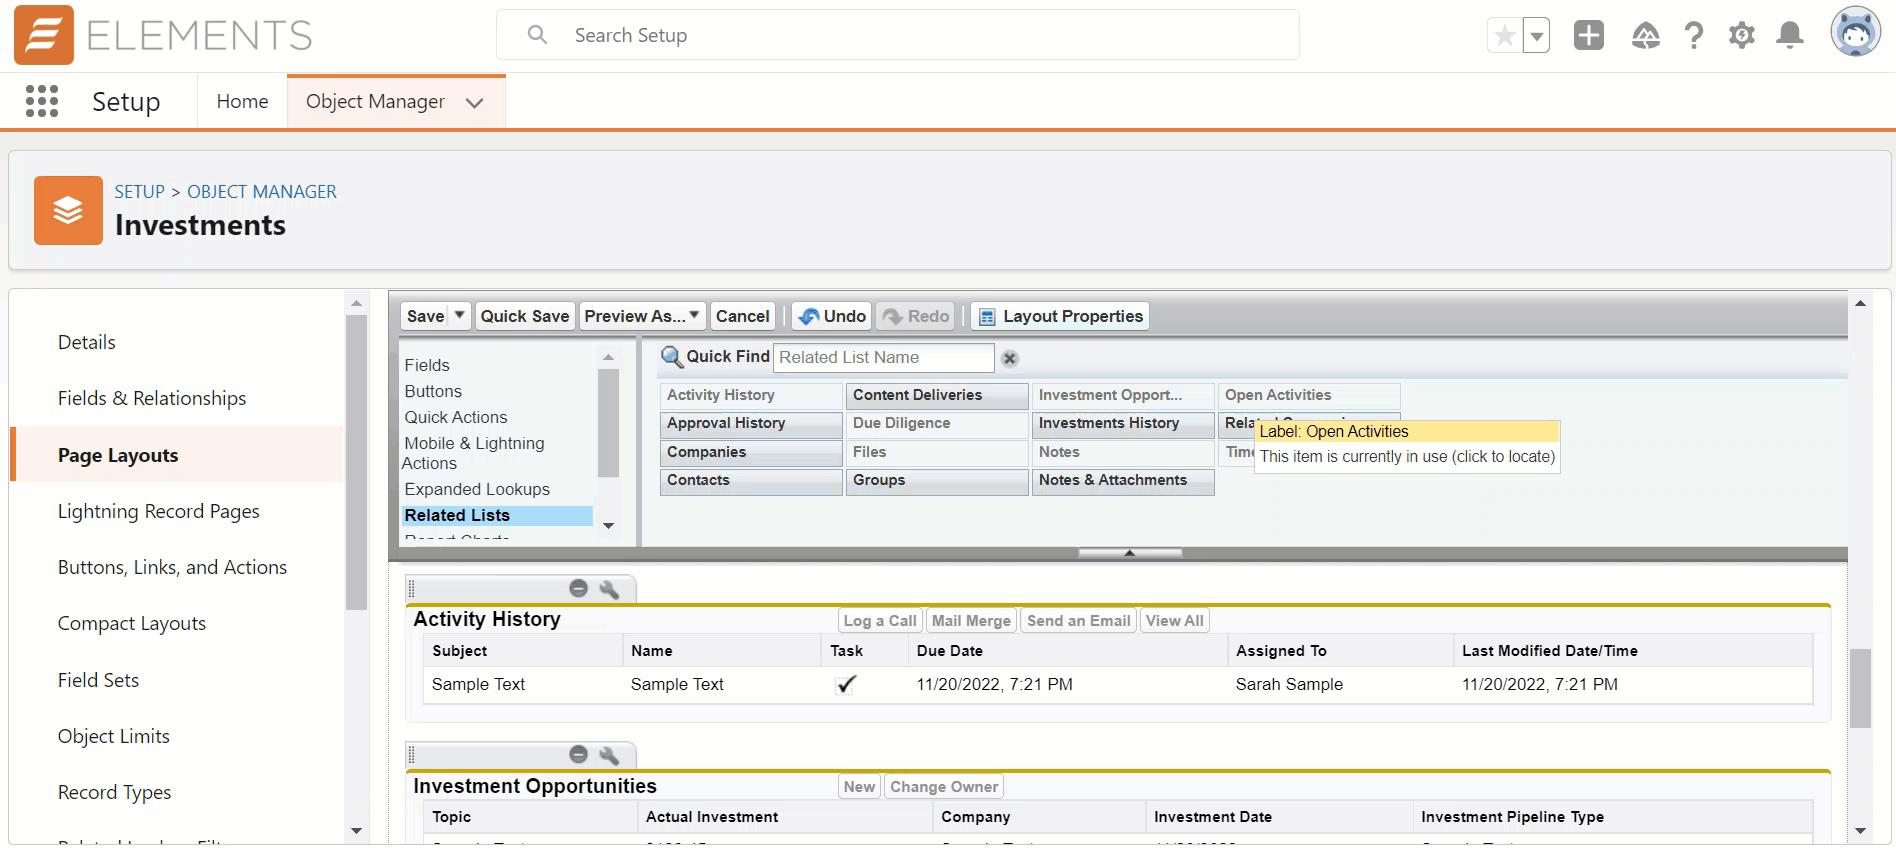Click the Trailhead guidance icon
This screenshot has width=1896, height=848.
[1645, 36]
